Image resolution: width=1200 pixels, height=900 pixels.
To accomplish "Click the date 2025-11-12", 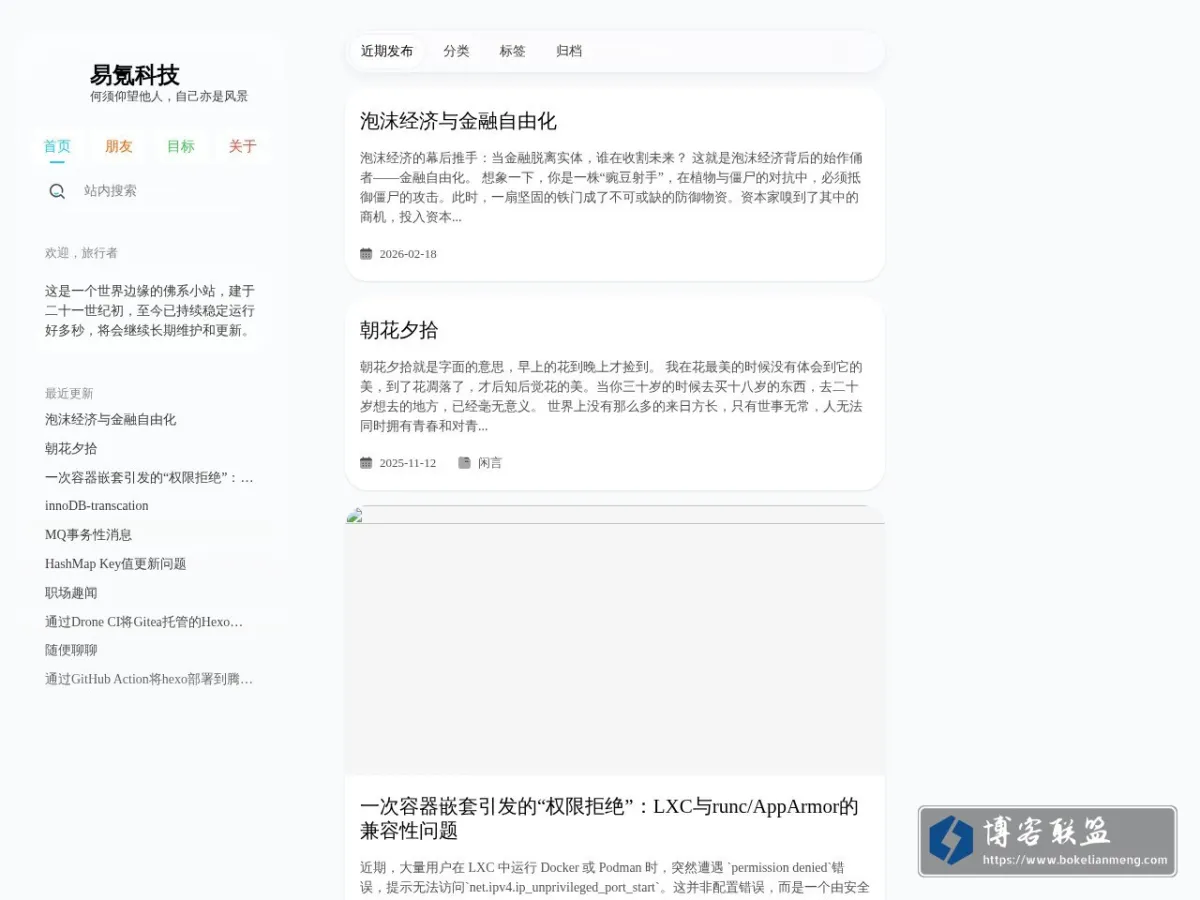I will click(x=408, y=463).
